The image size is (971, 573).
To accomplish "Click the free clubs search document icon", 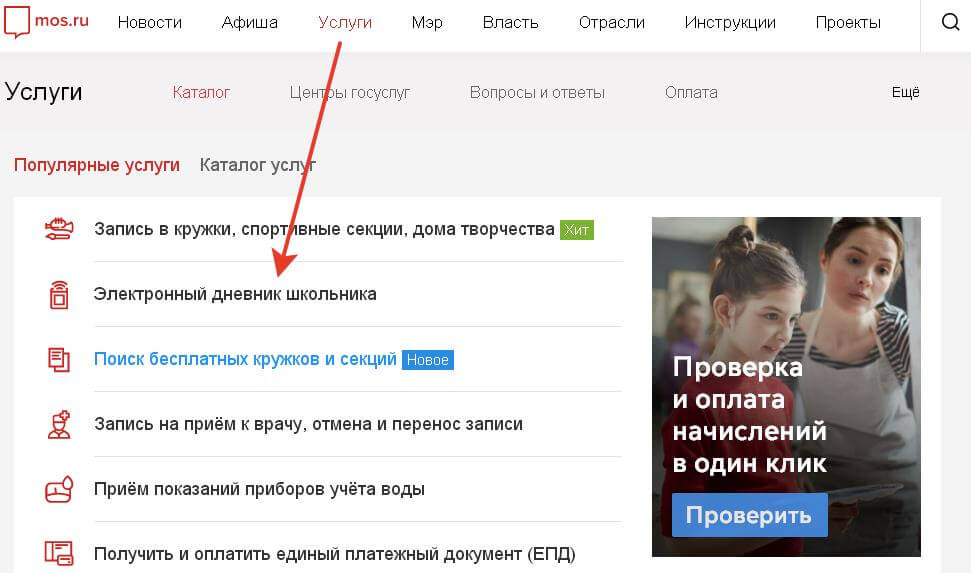I will point(59,360).
